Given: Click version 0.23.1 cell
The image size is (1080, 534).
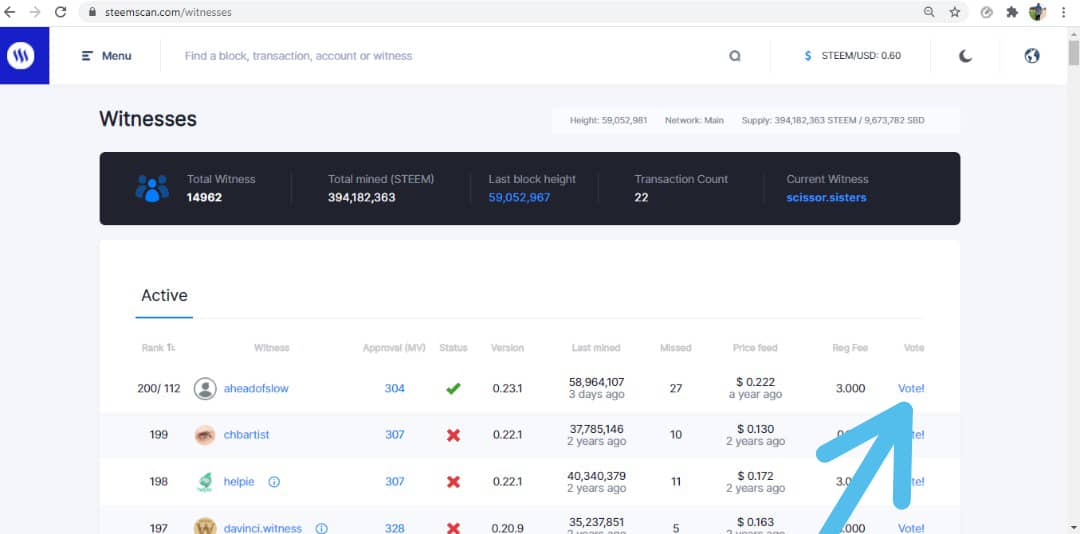Looking at the screenshot, I should 508,389.
